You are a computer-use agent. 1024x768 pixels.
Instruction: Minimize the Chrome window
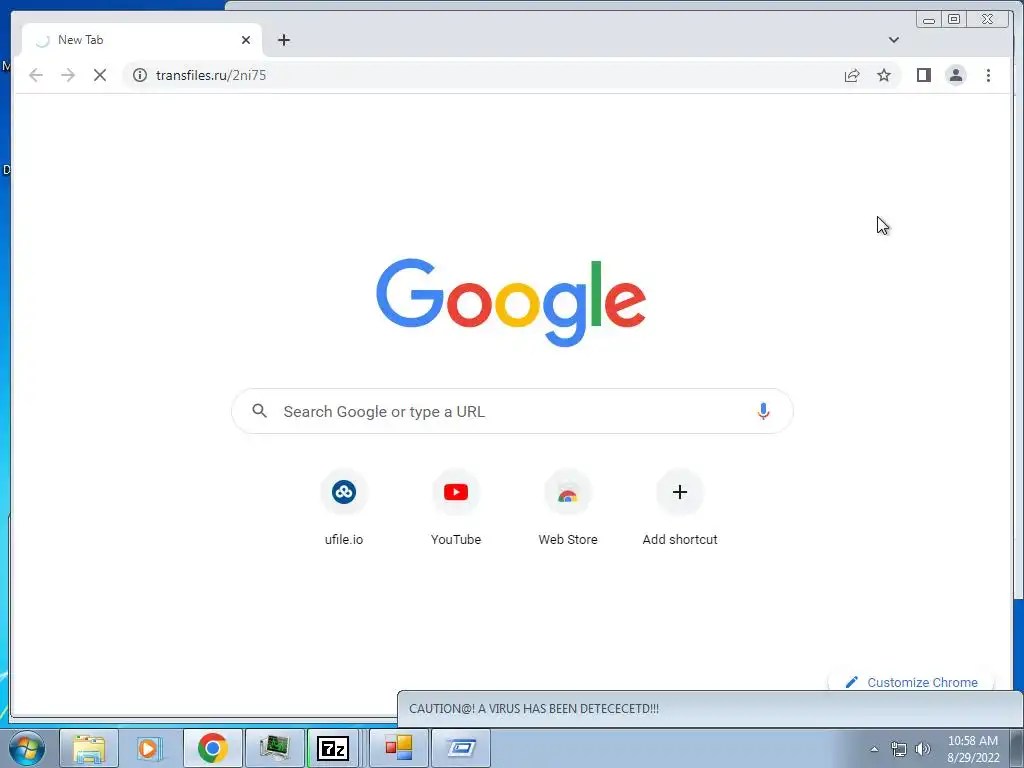point(929,20)
